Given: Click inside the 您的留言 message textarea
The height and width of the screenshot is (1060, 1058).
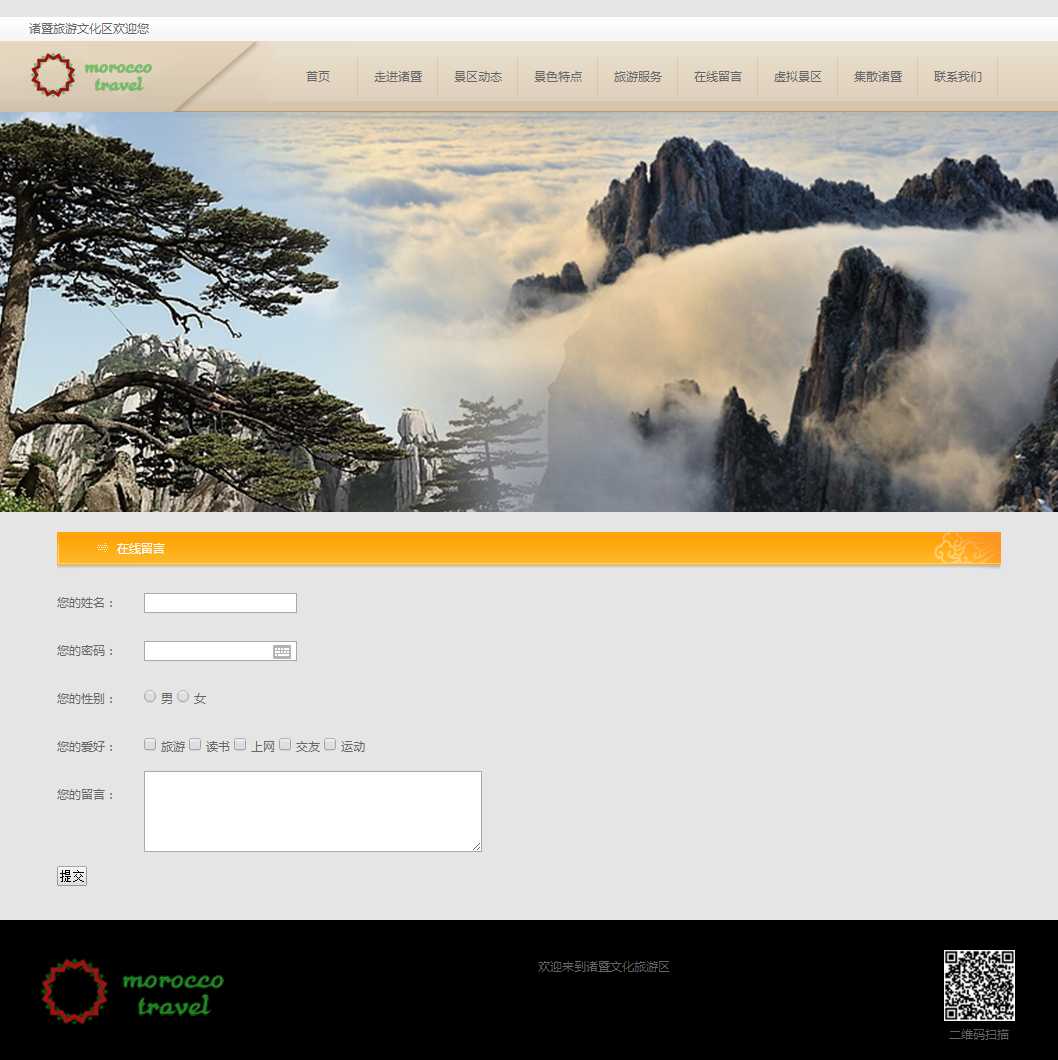Looking at the screenshot, I should pyautogui.click(x=312, y=811).
